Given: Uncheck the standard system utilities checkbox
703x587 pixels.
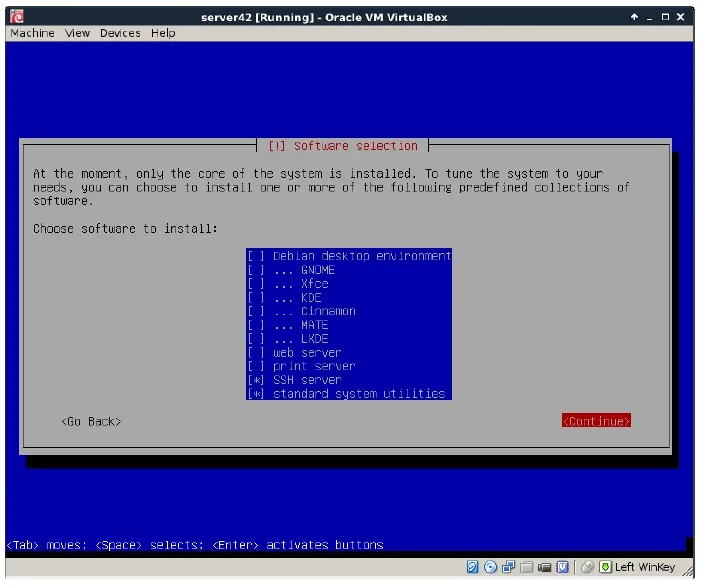Looking at the screenshot, I should coord(256,394).
